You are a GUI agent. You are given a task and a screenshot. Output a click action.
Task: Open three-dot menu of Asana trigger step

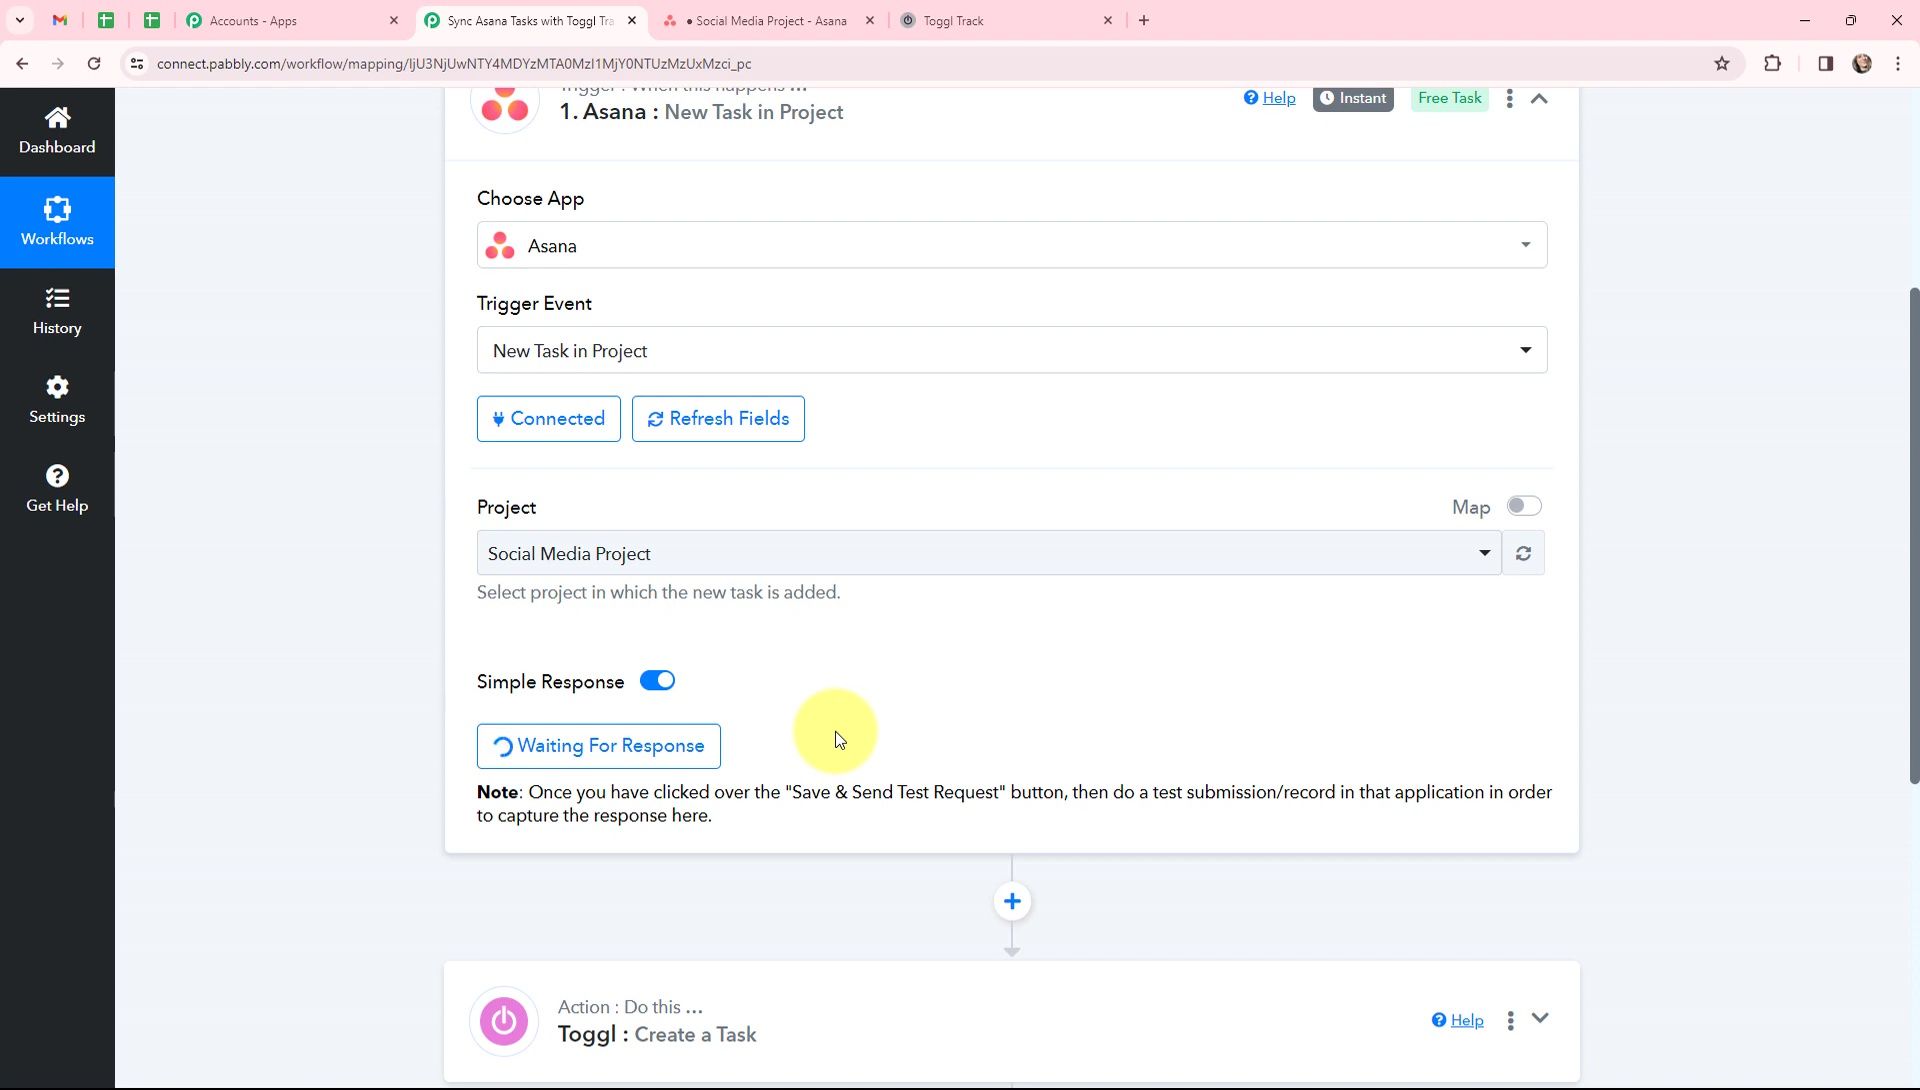(x=1510, y=98)
